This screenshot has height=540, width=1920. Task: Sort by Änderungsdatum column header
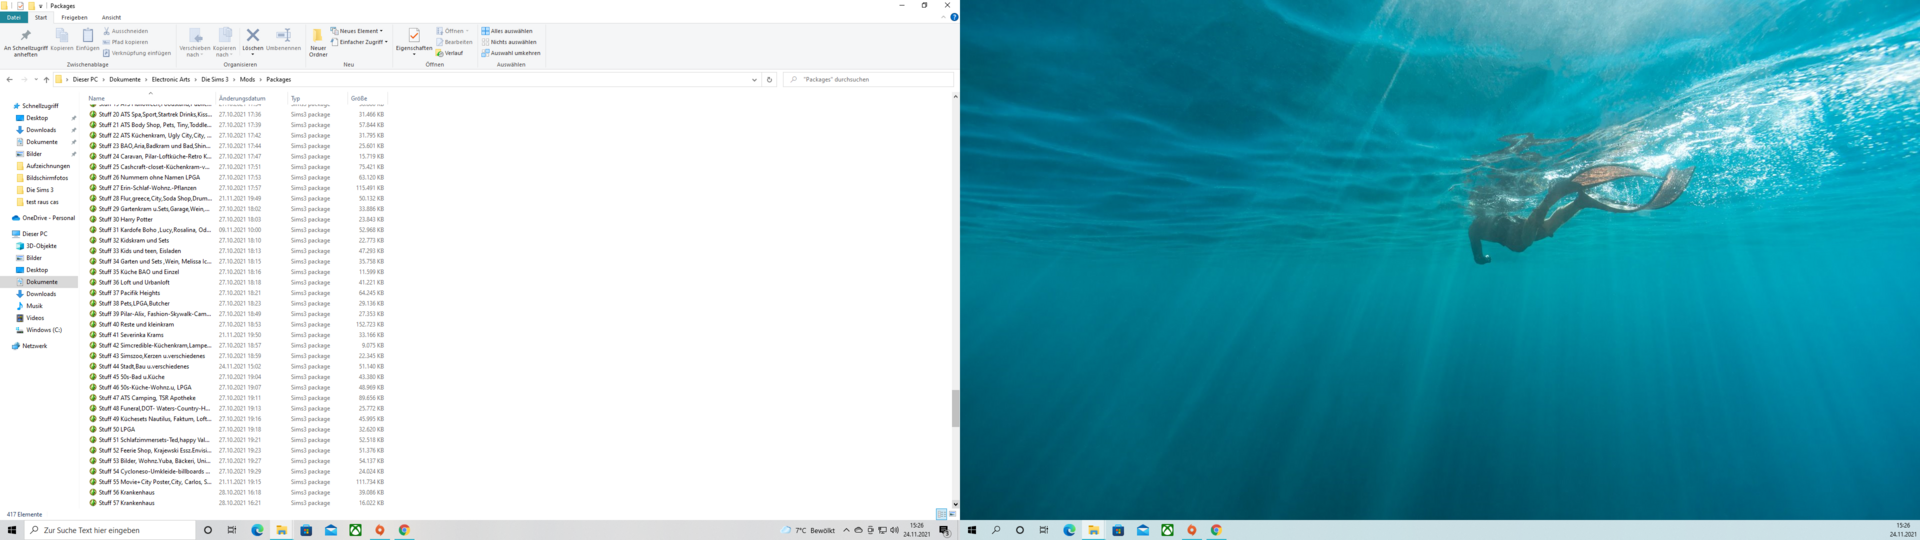coord(242,98)
